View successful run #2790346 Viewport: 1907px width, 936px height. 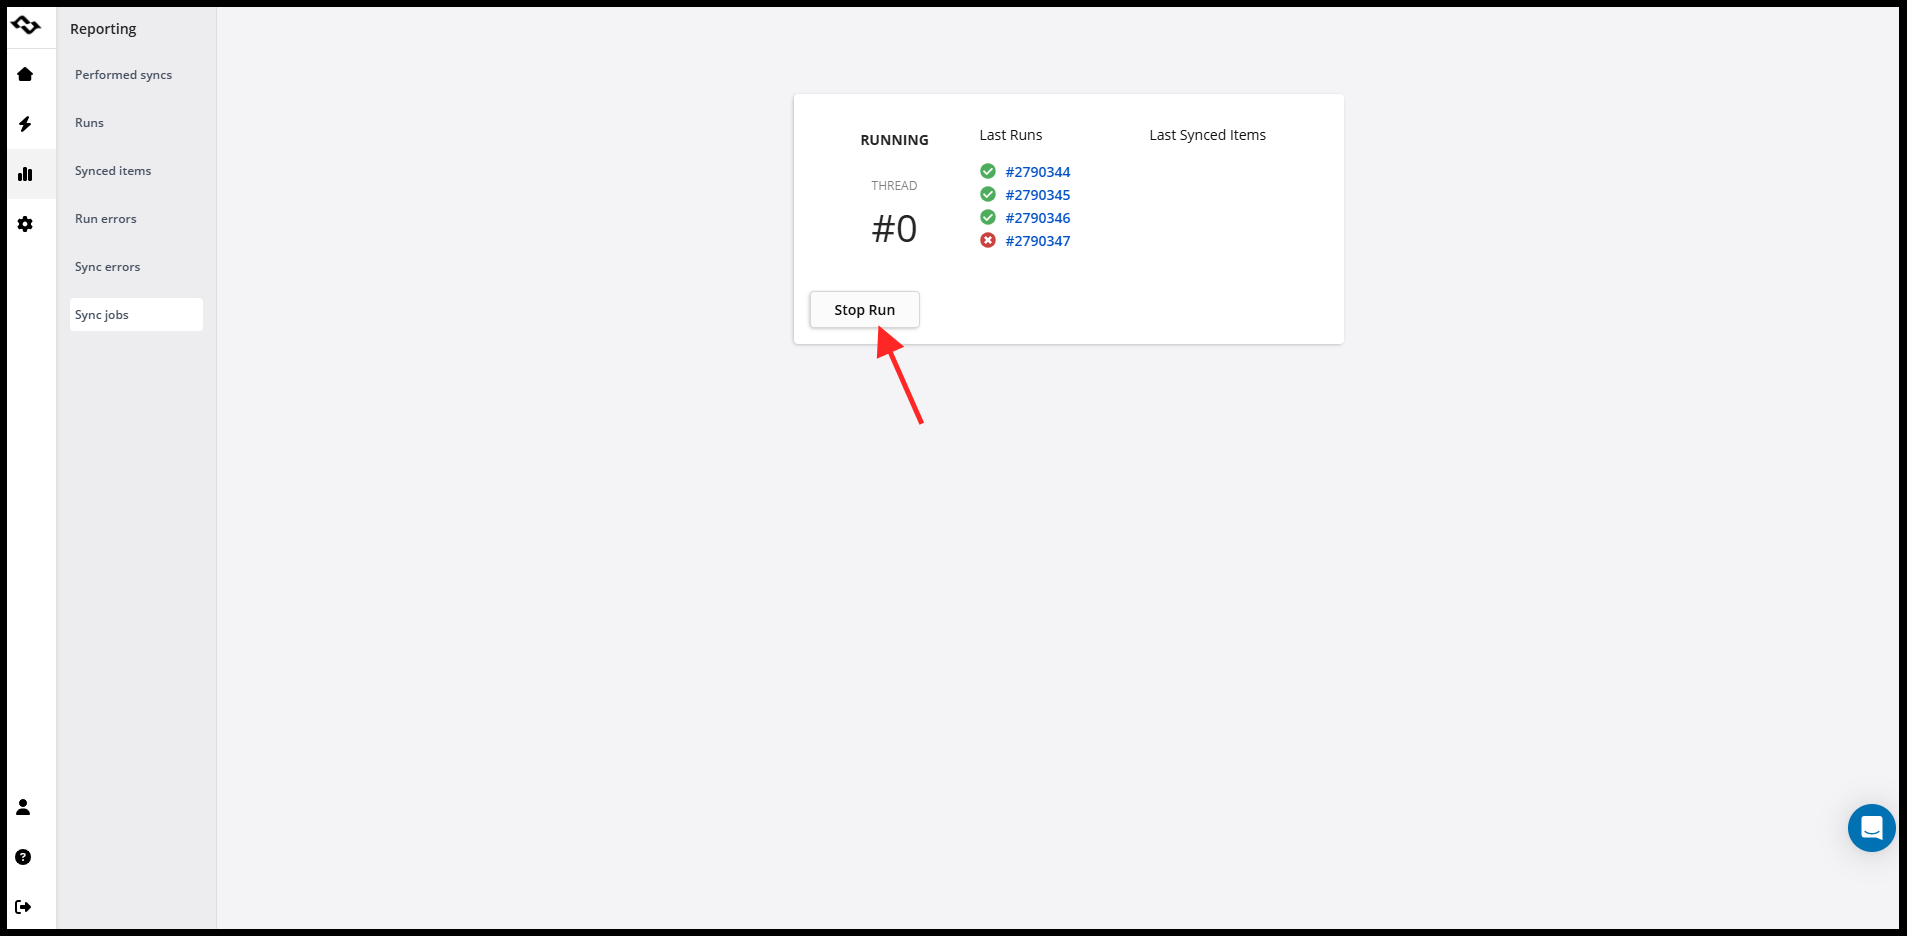pos(1037,218)
